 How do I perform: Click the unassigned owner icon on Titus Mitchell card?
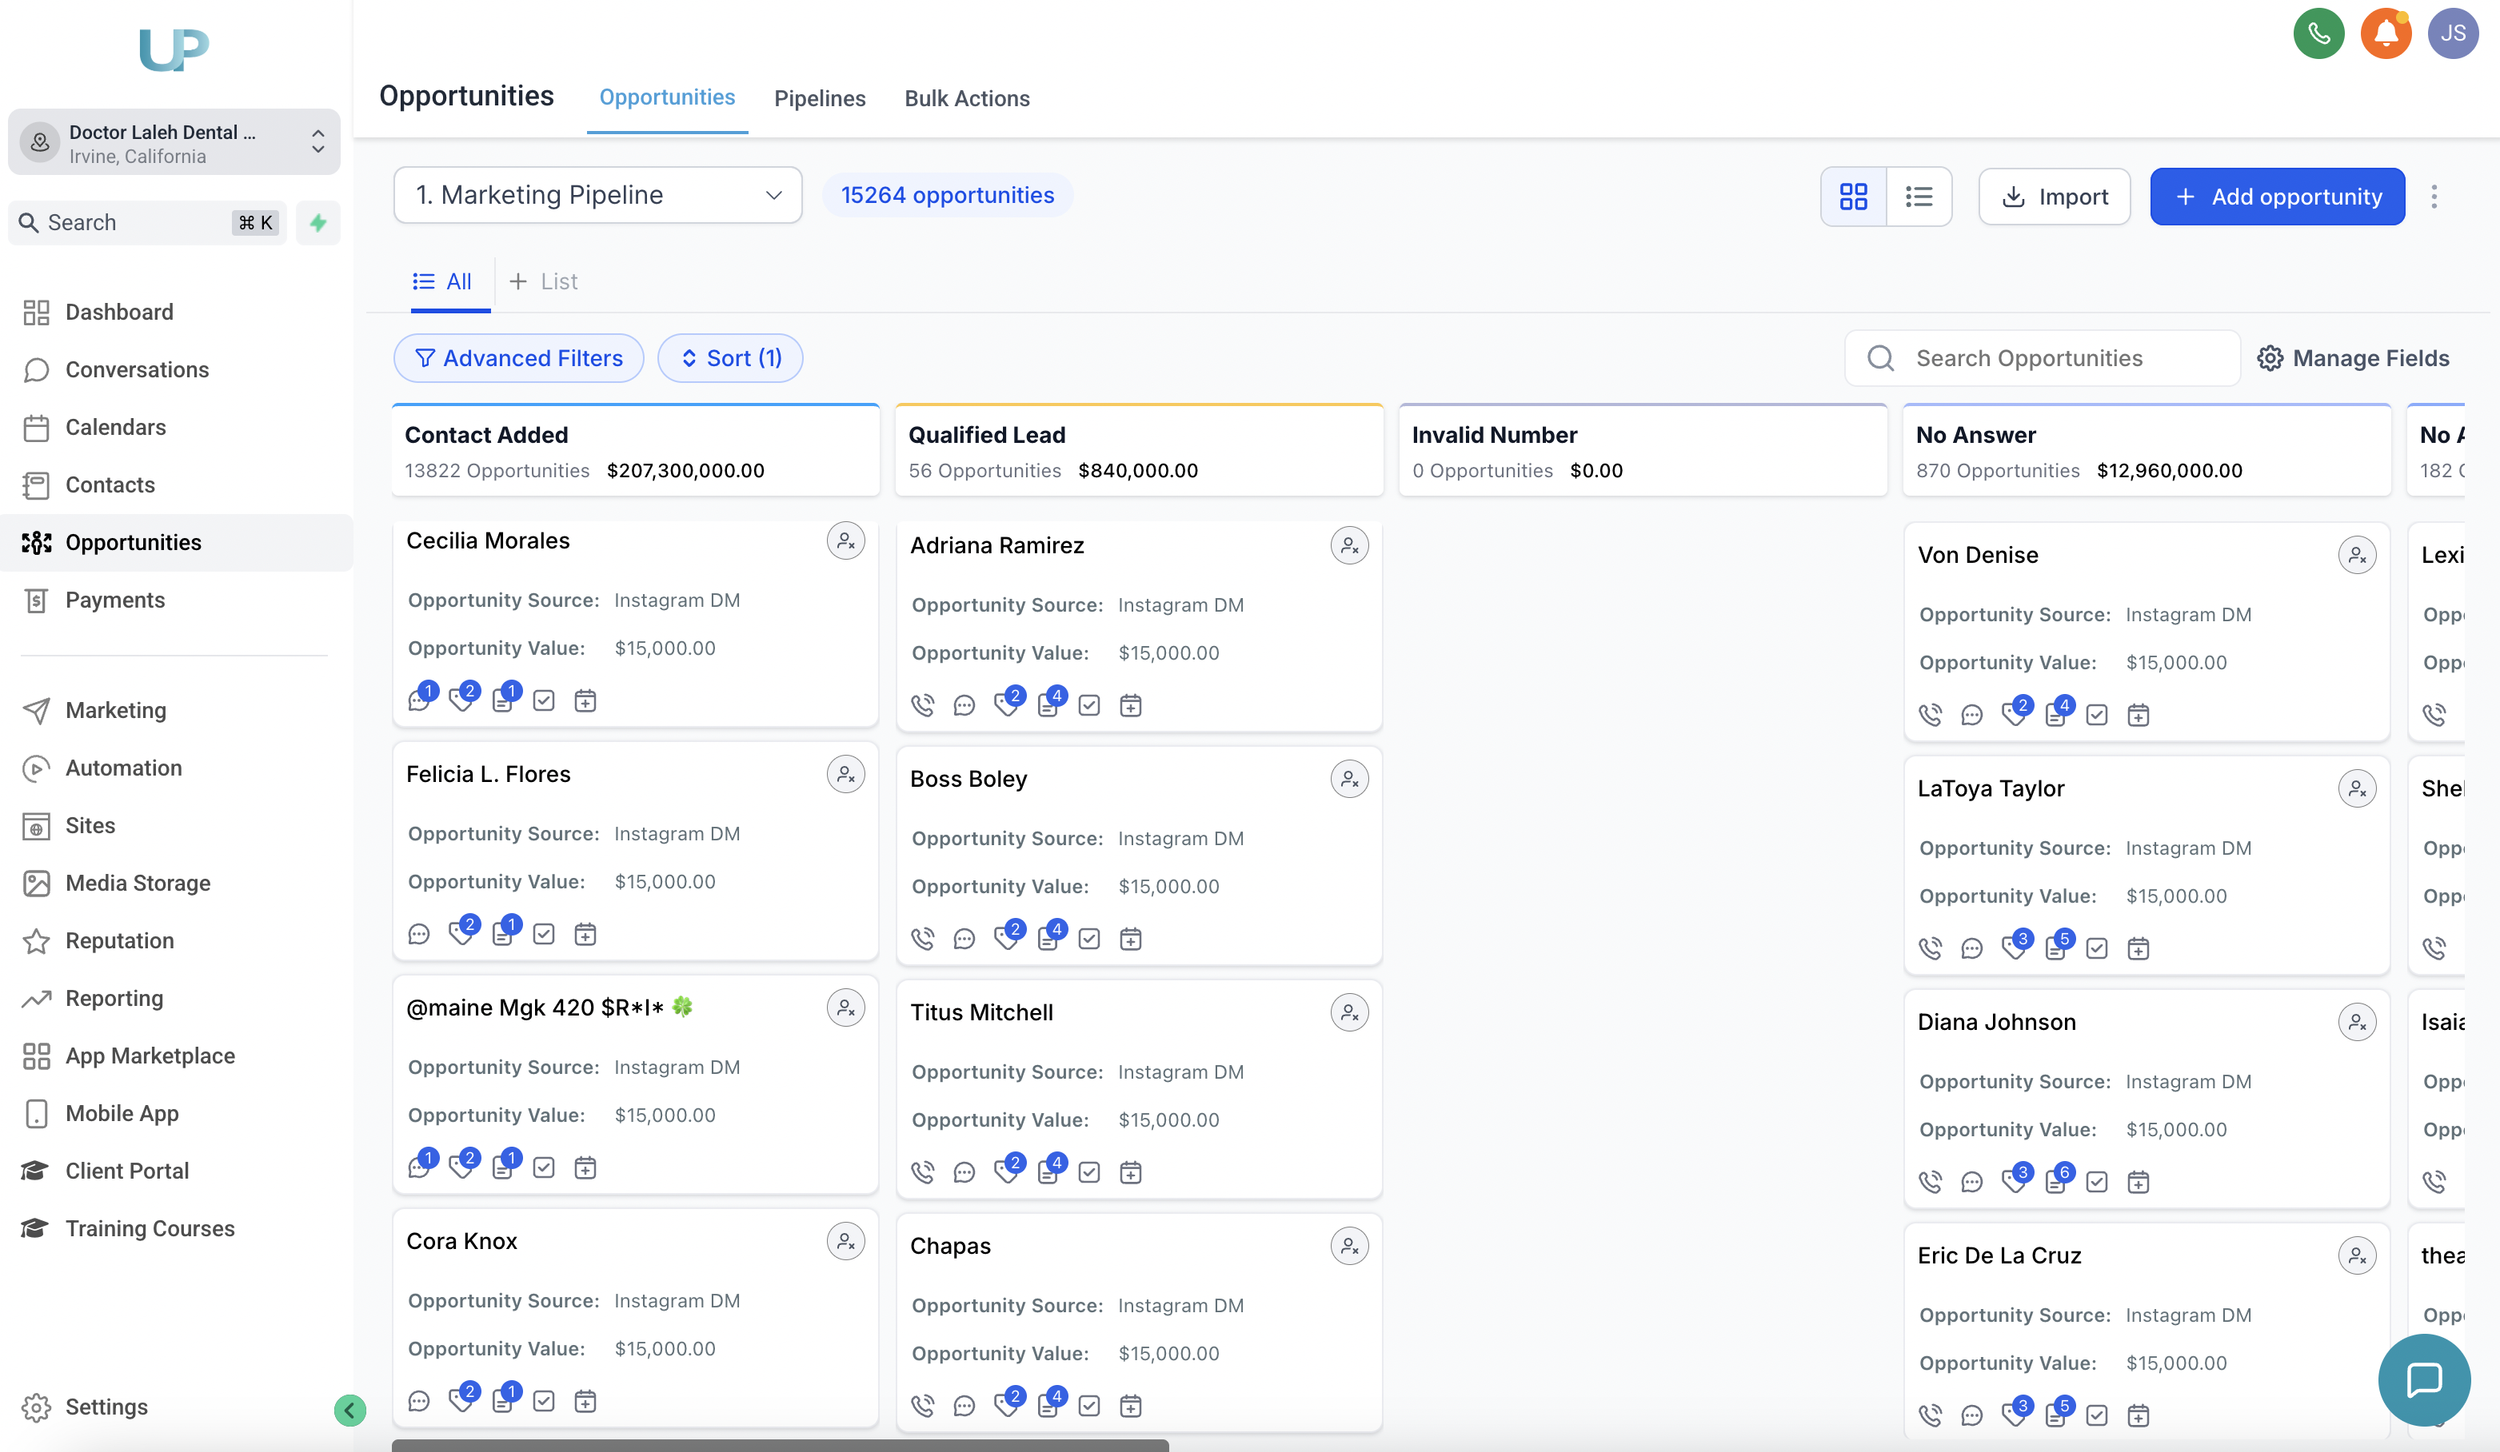pyautogui.click(x=1349, y=1013)
